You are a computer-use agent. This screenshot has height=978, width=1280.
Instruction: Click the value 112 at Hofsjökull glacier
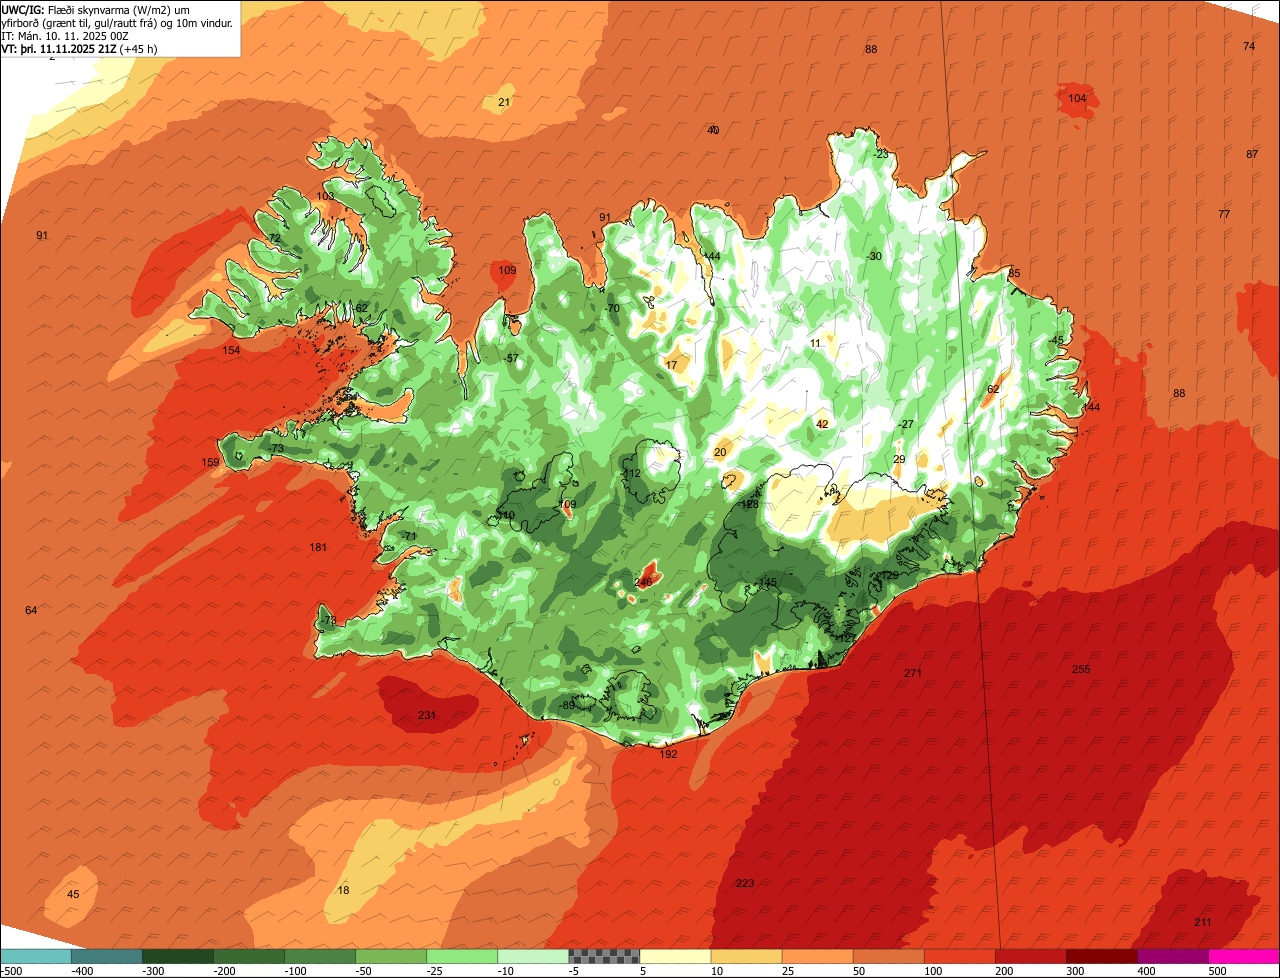(631, 473)
